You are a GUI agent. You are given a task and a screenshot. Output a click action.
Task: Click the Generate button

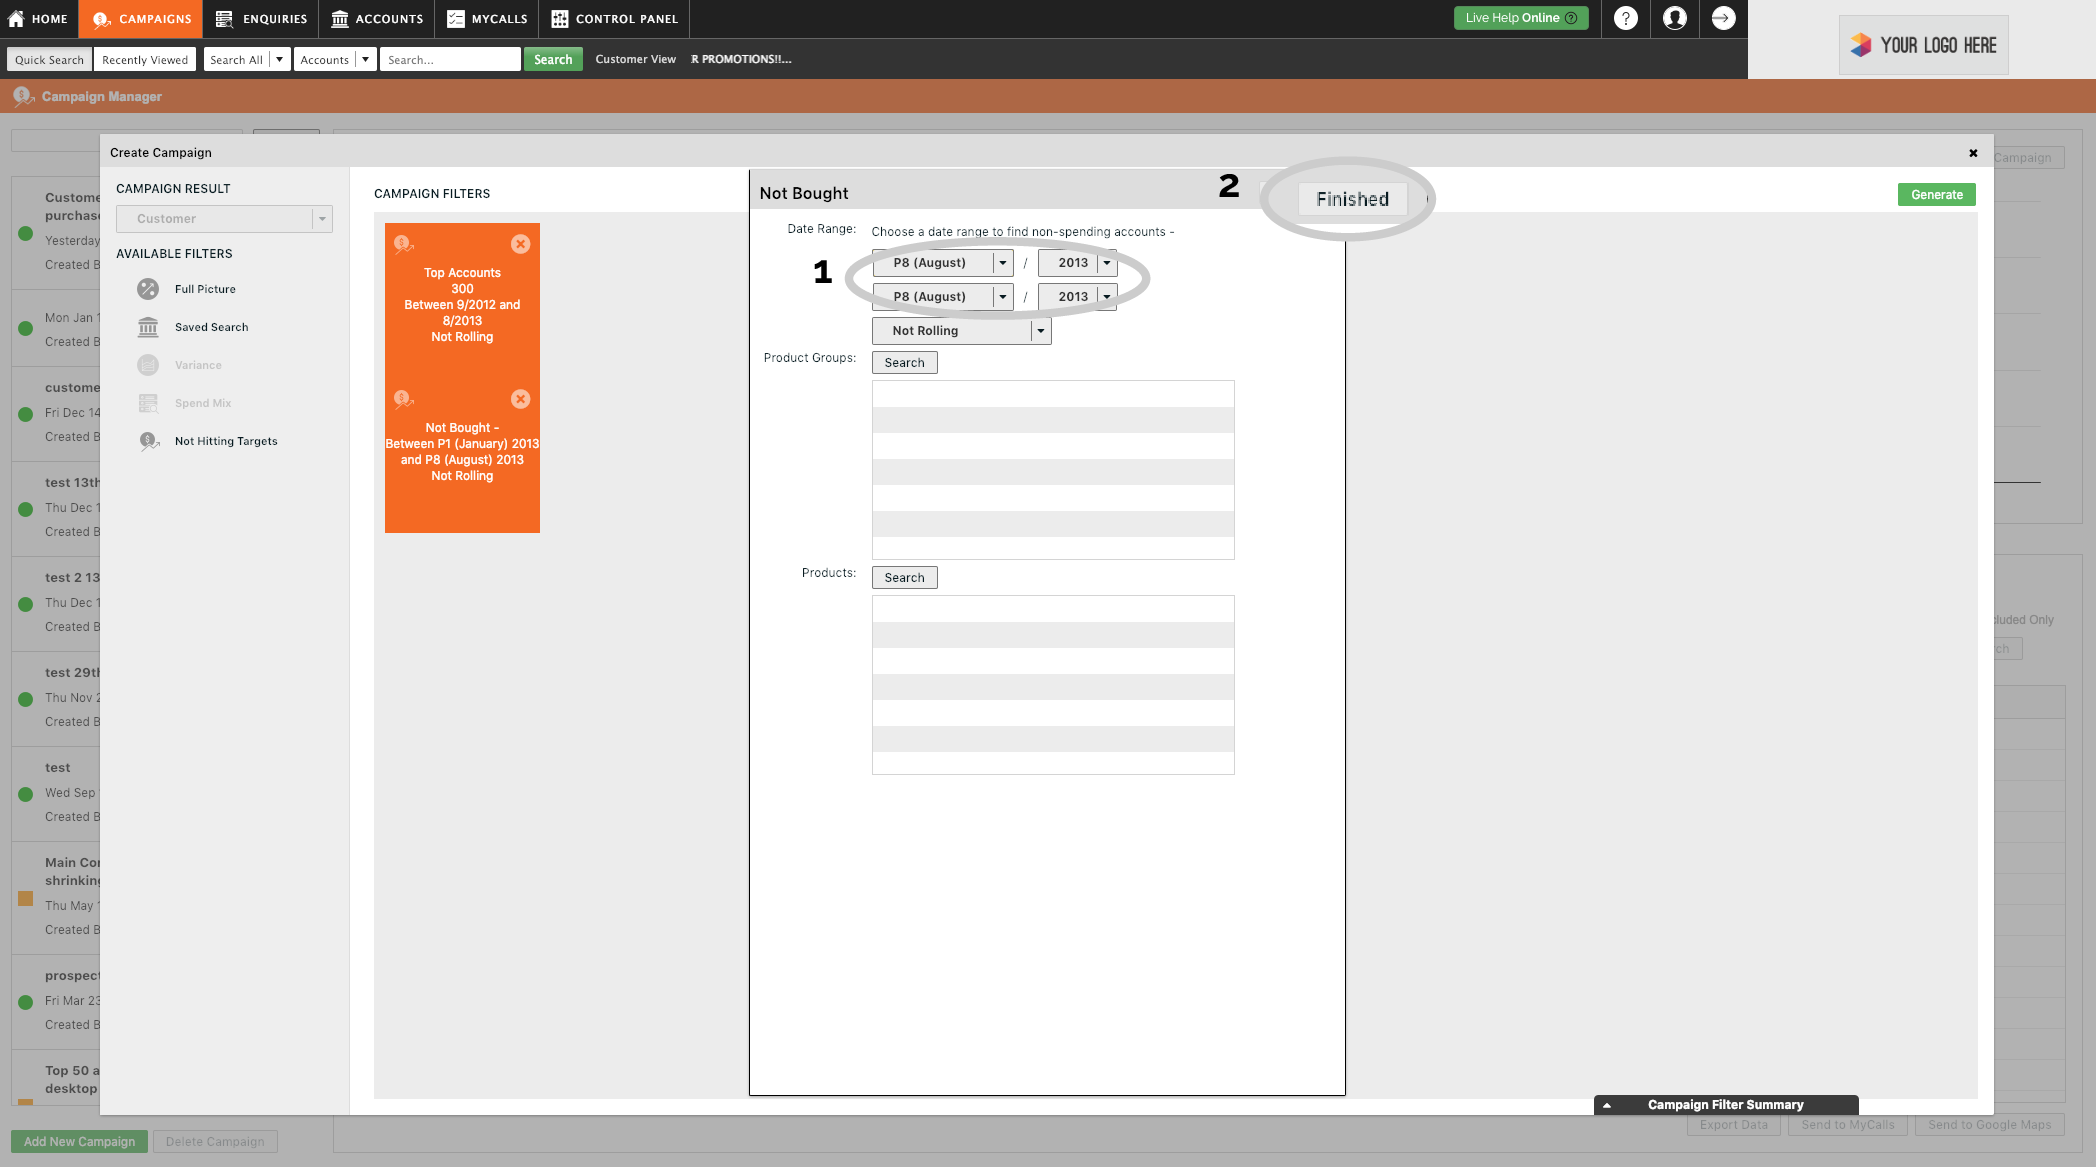coord(1937,194)
